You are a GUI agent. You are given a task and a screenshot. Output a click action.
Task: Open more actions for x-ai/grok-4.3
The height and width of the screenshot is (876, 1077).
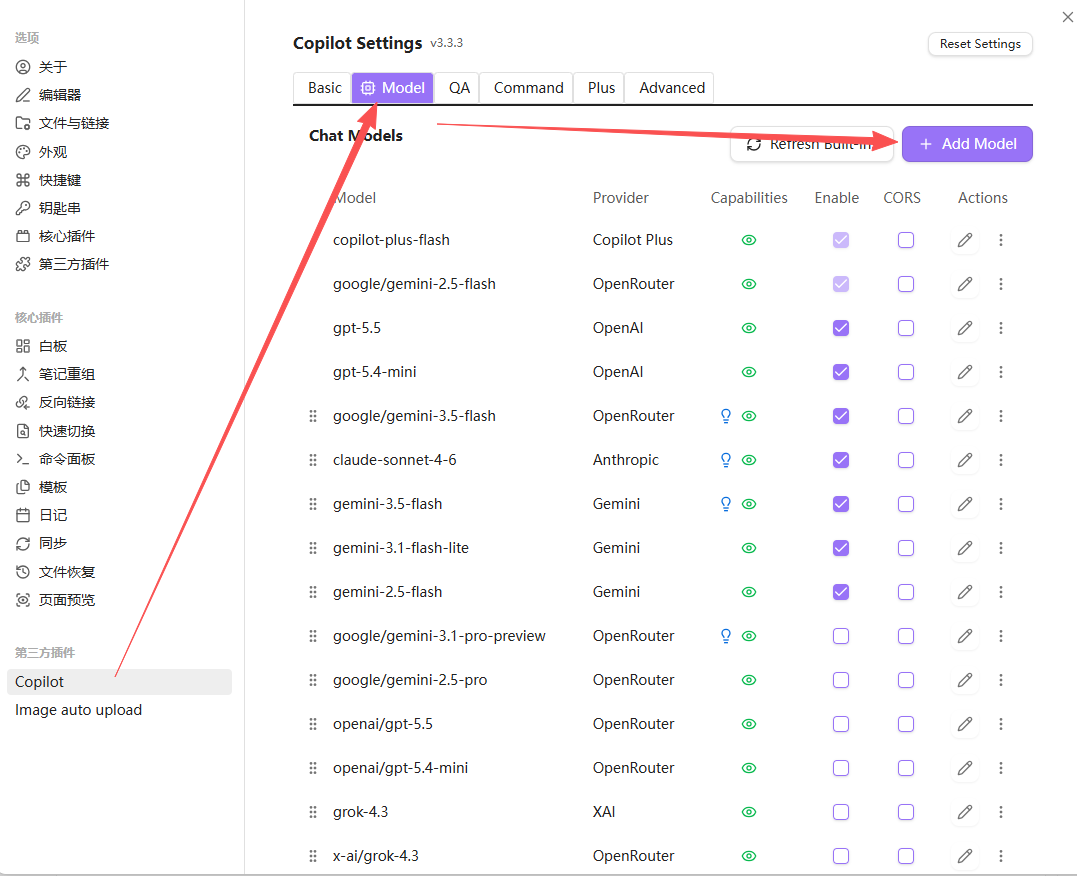(1001, 855)
